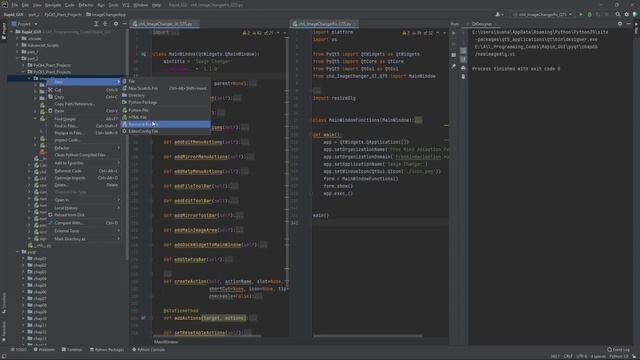Open the Python Packages tool window
The height and width of the screenshot is (360, 640).
coord(107,349)
